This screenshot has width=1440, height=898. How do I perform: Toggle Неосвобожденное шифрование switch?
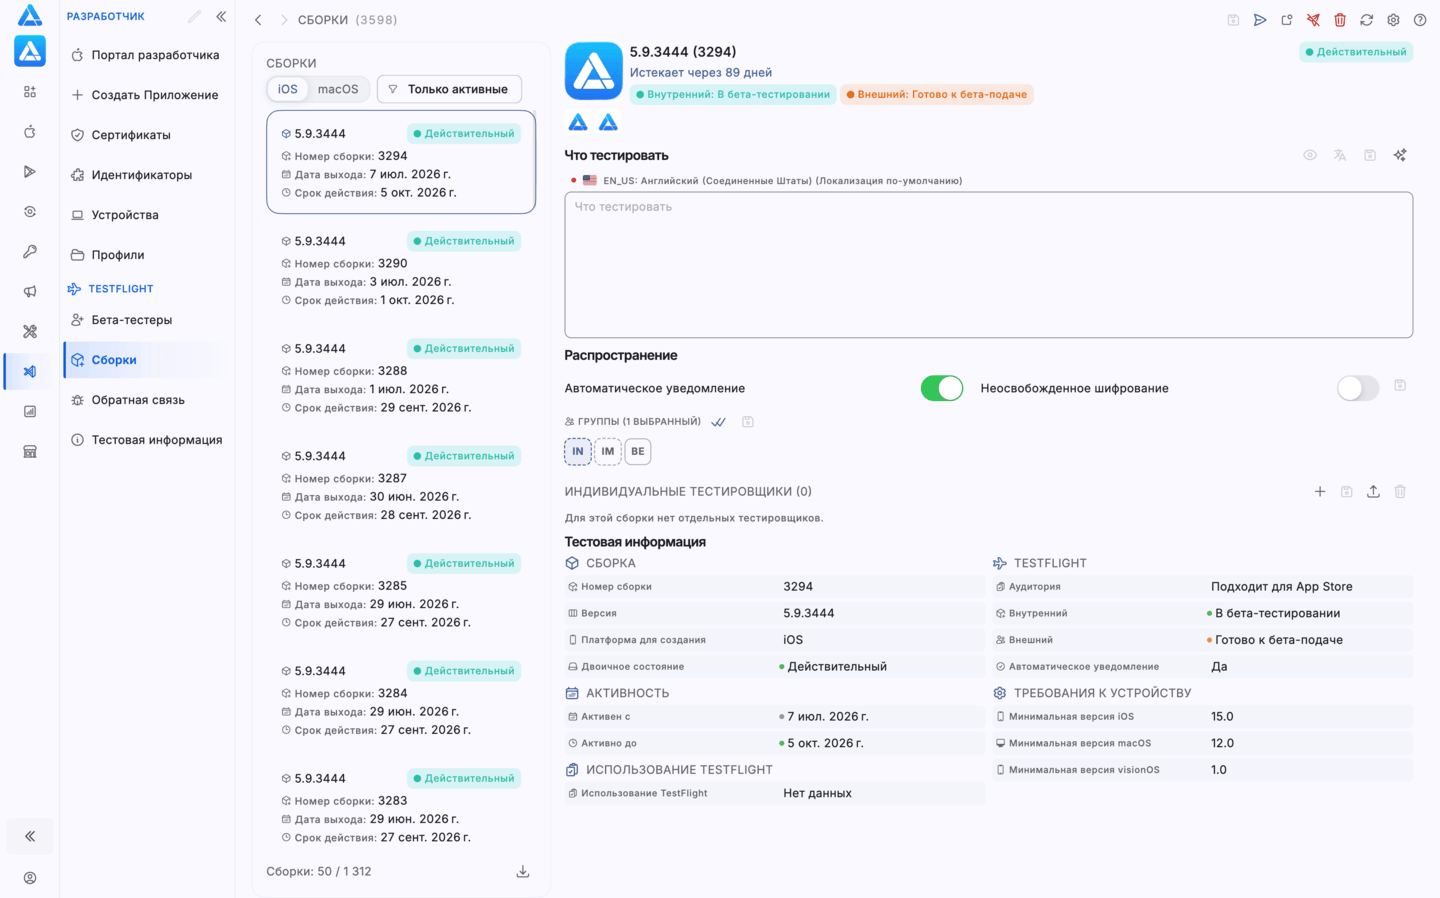(1358, 388)
